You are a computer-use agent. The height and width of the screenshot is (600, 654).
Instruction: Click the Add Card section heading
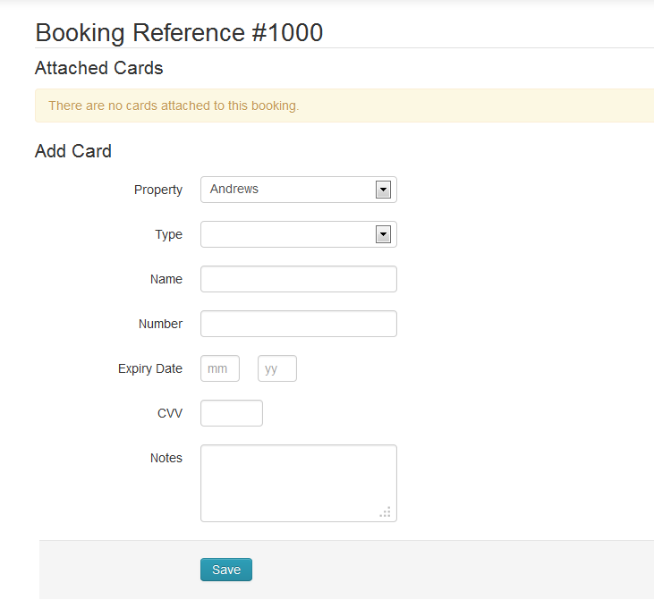(73, 151)
